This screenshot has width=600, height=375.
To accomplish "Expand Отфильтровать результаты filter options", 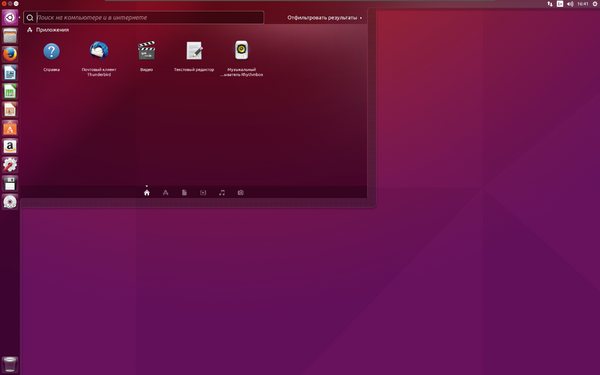I will [x=324, y=18].
